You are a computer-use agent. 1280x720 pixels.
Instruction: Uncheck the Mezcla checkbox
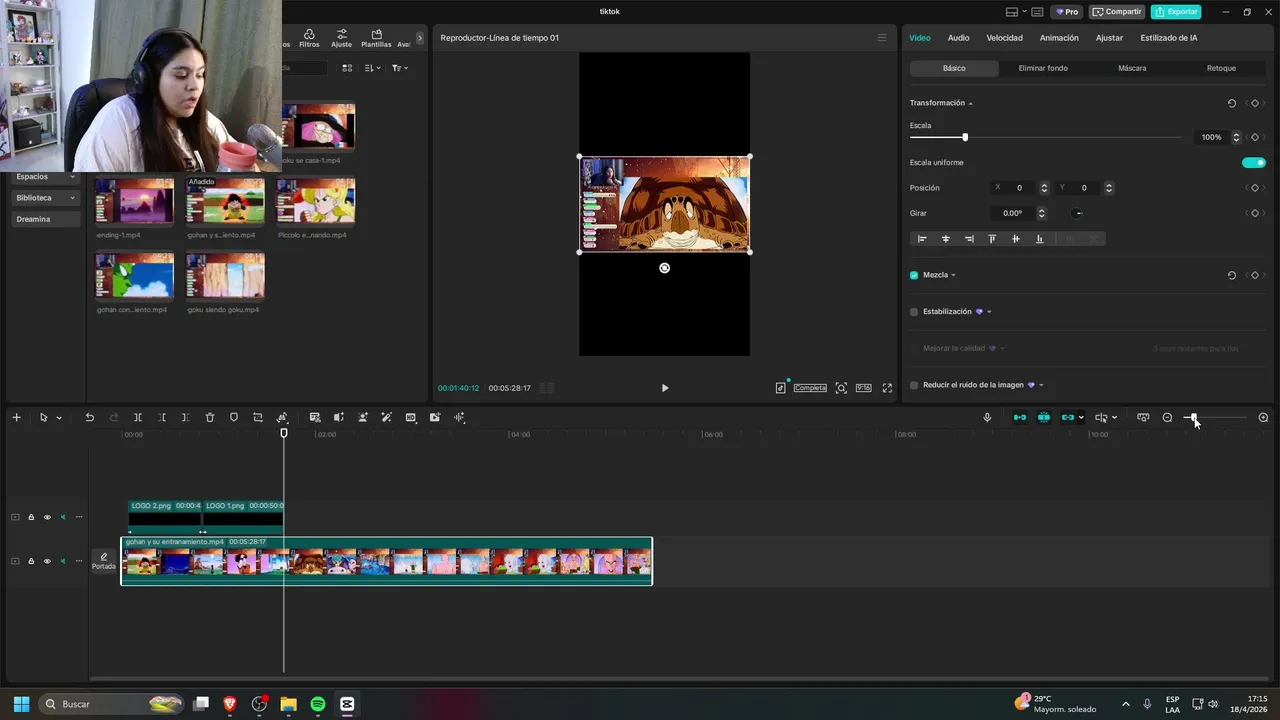914,275
